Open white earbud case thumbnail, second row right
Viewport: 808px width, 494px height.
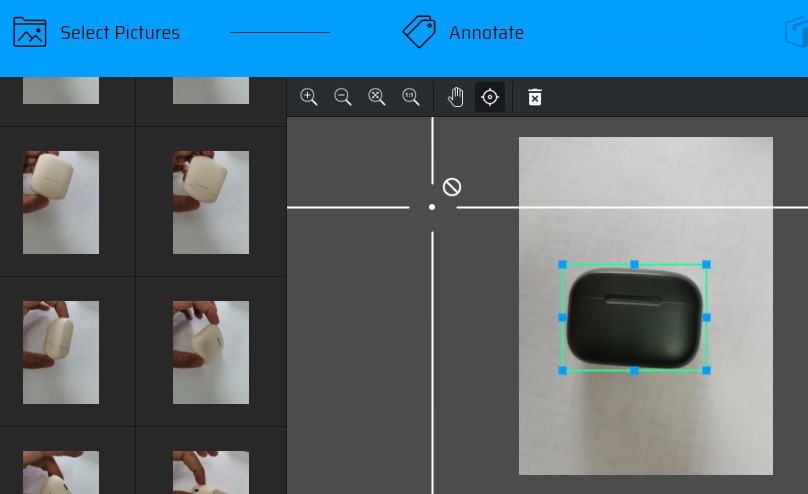coord(211,202)
